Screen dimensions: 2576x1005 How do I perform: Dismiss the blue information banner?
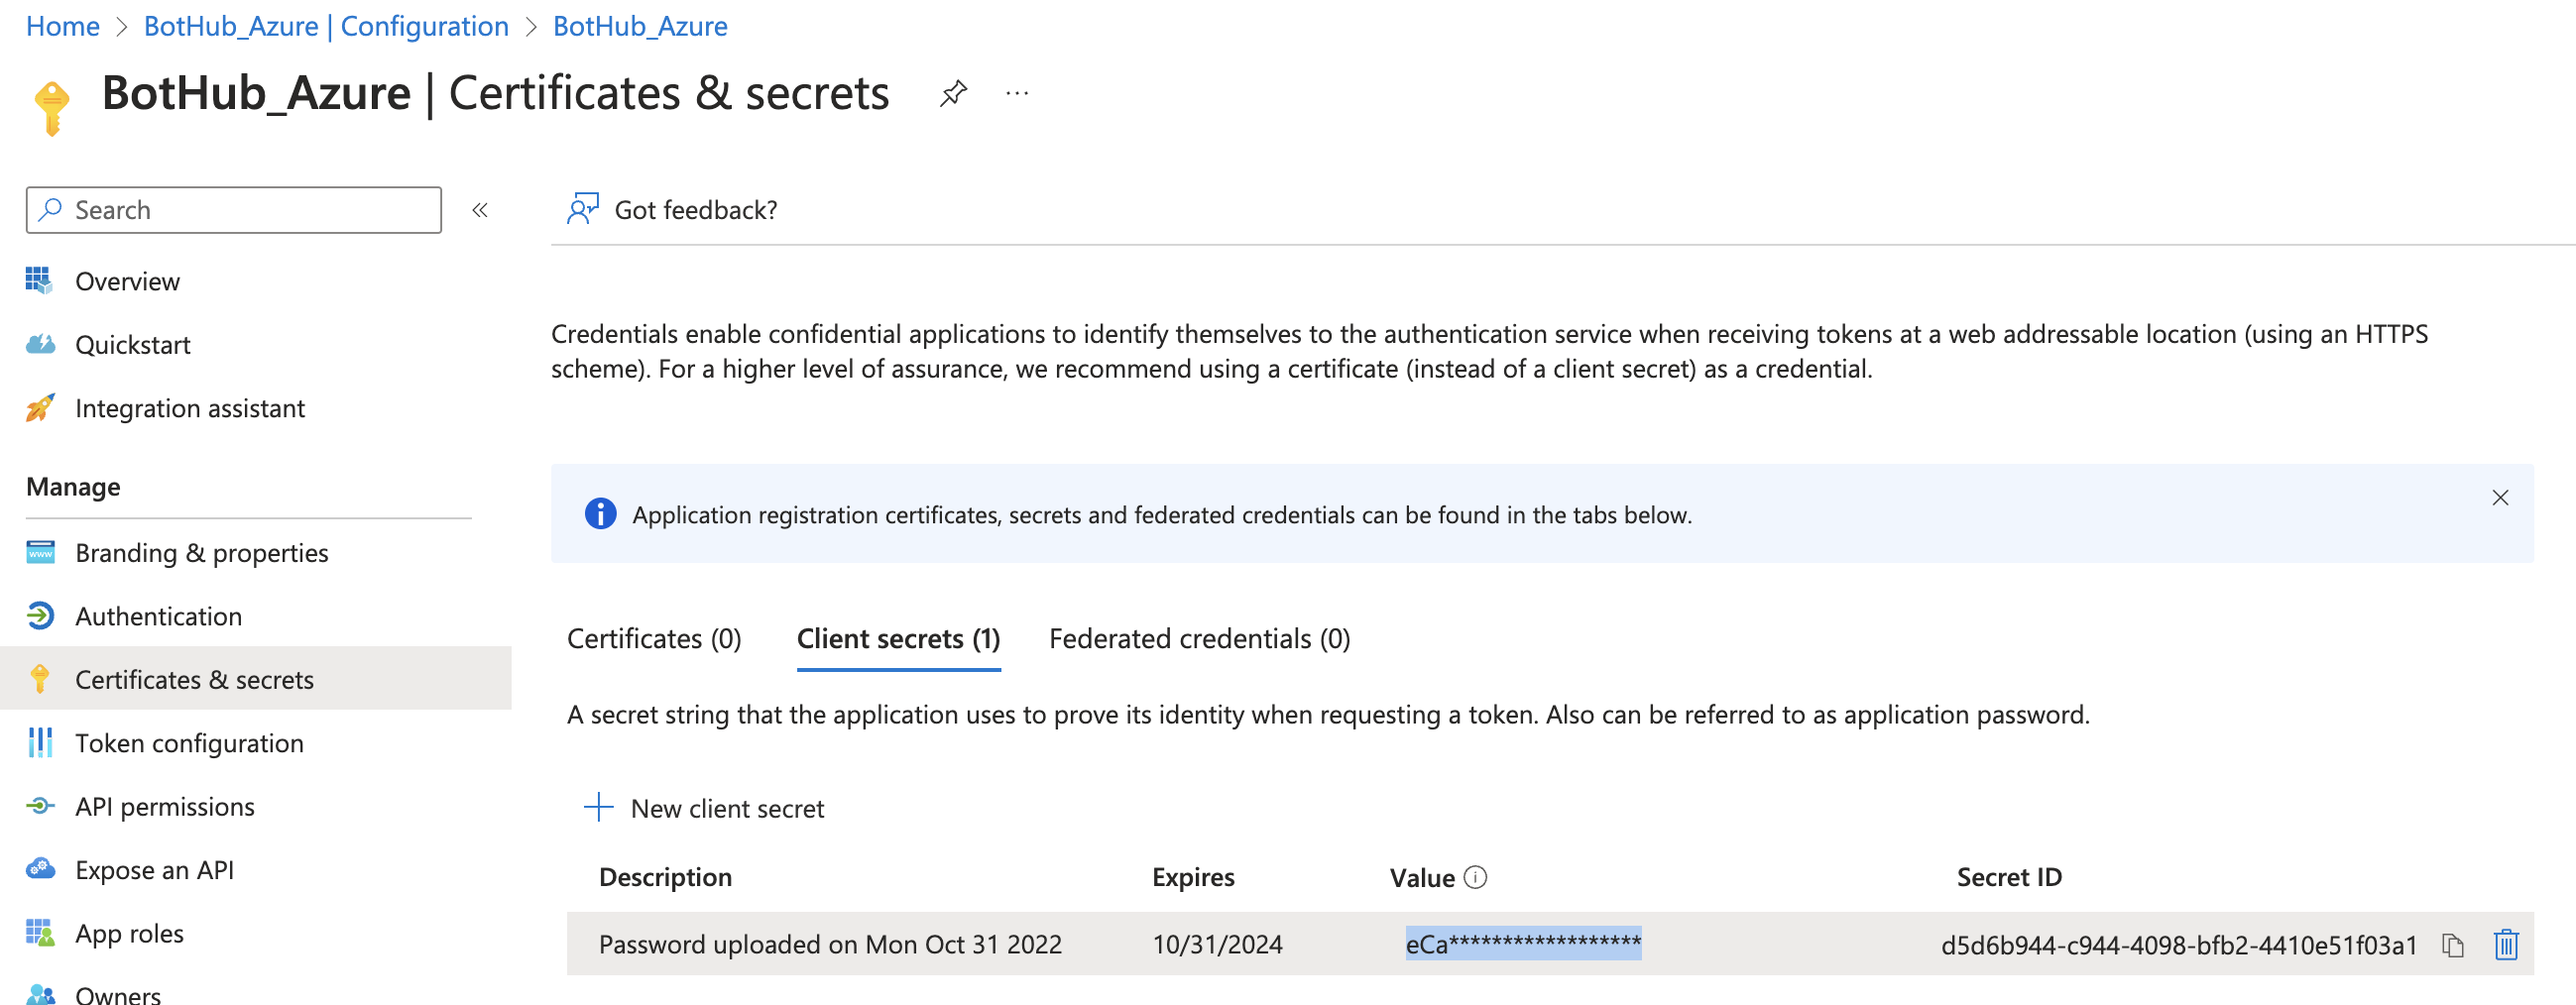[x=2500, y=498]
